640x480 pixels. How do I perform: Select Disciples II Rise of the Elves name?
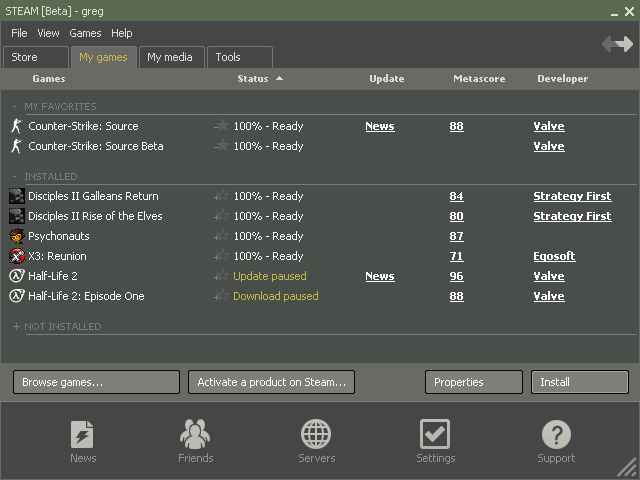(95, 216)
